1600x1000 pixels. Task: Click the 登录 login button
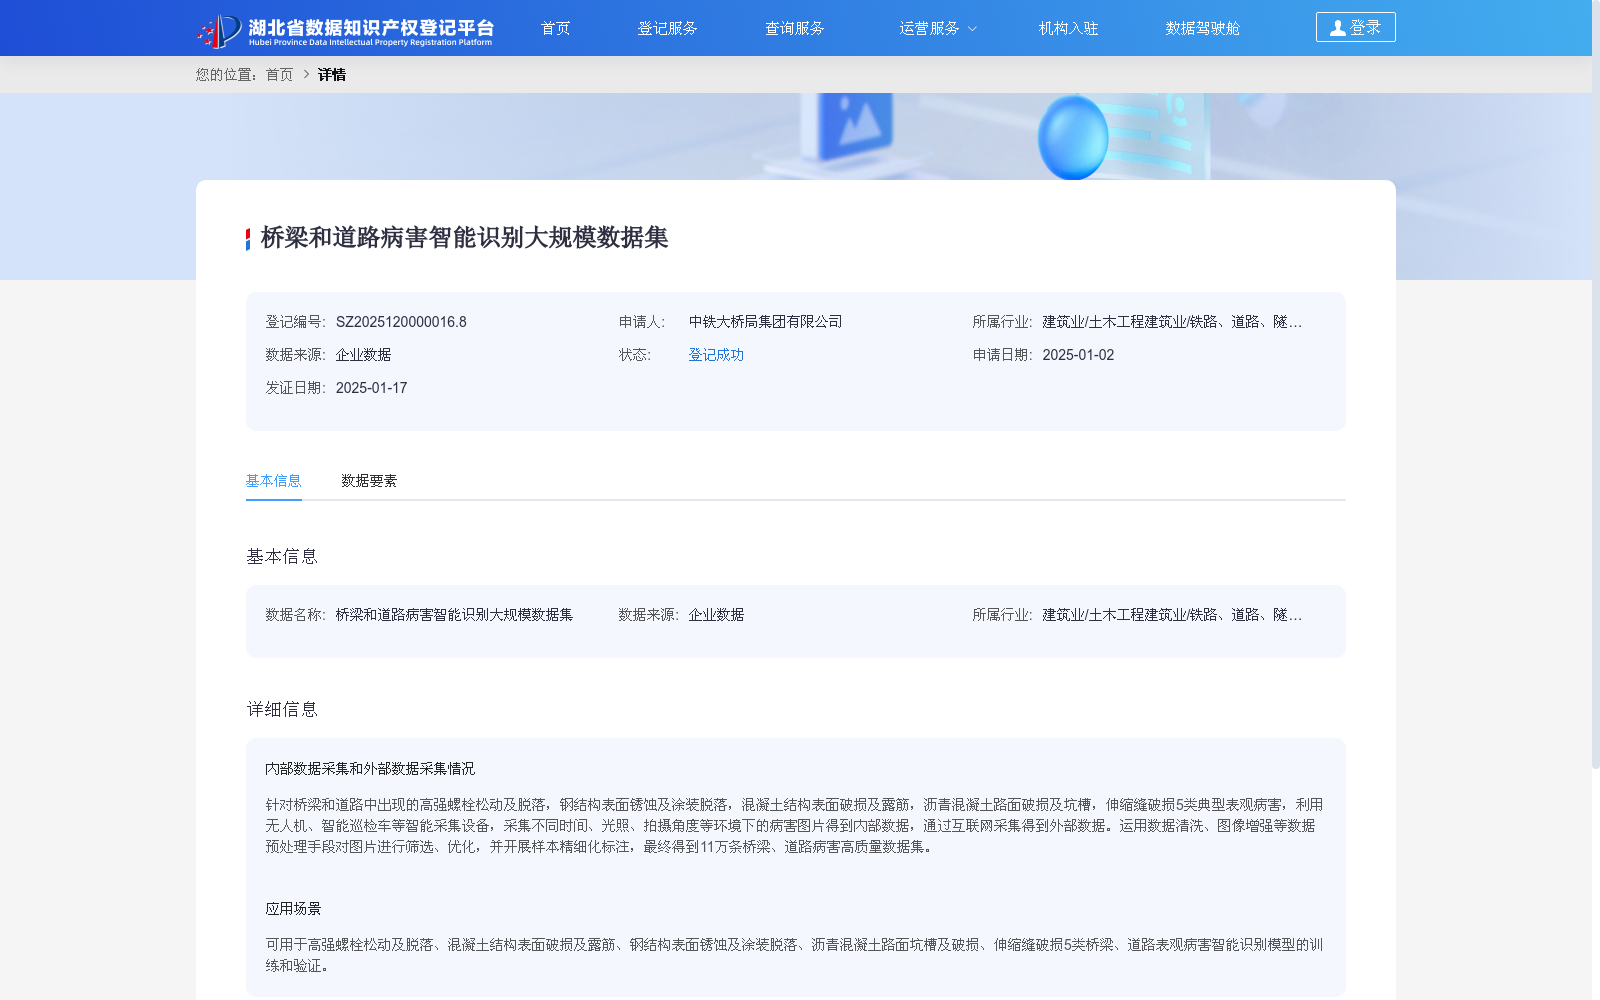(x=1355, y=27)
